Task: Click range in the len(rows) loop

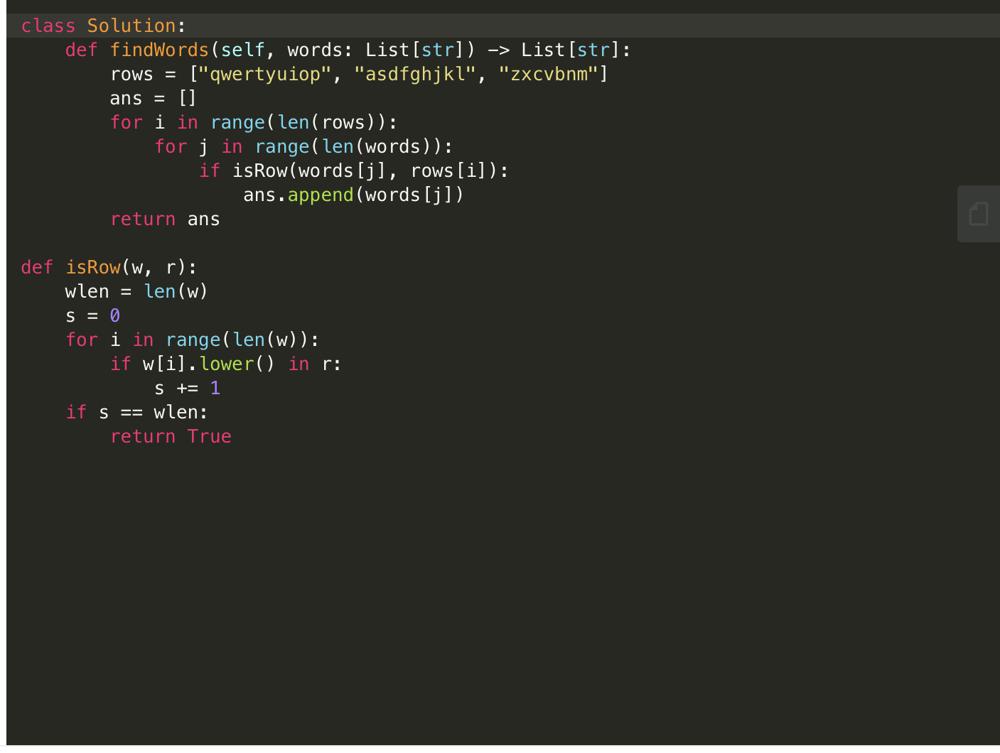Action: click(237, 122)
